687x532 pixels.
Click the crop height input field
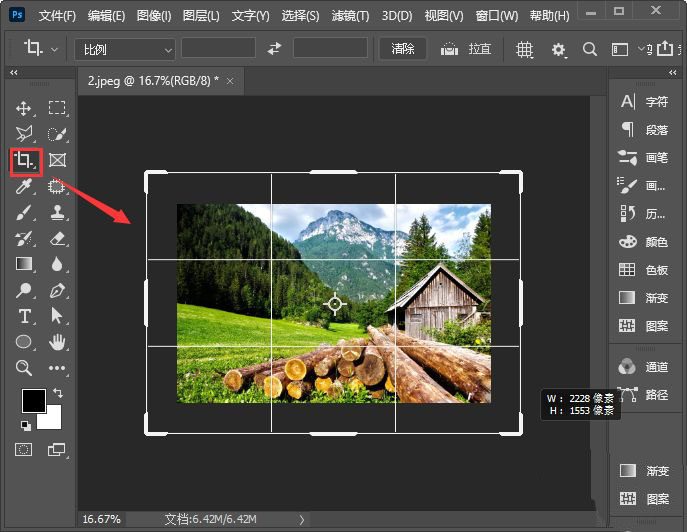click(x=330, y=48)
